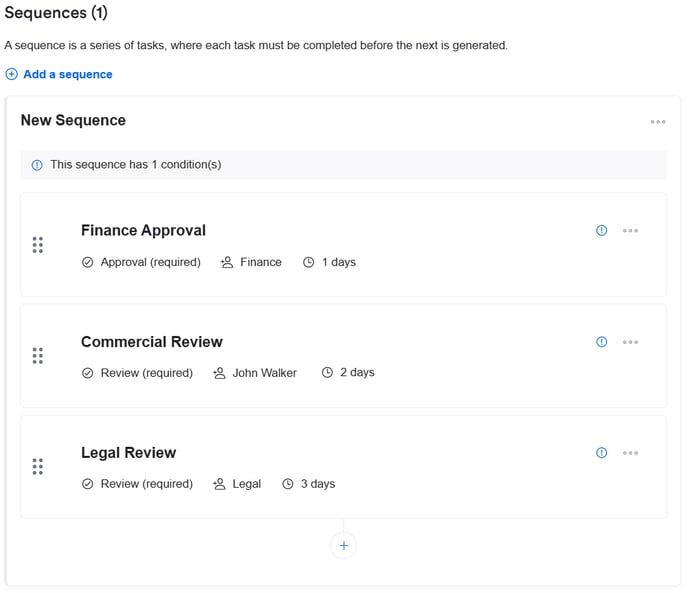
Task: Open the Legal Review more options menu
Action: [630, 452]
